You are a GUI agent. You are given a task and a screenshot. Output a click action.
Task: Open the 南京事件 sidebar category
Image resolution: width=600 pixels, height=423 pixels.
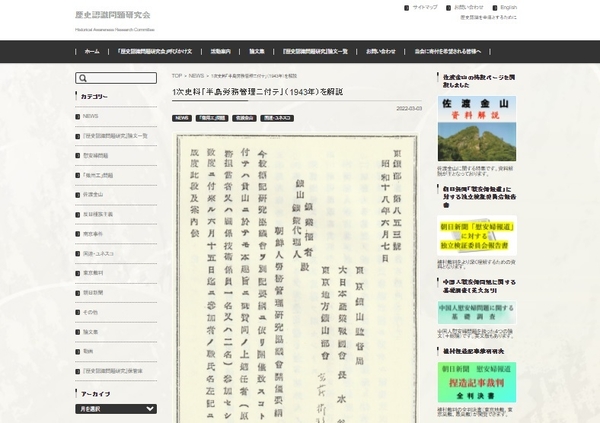tap(93, 234)
